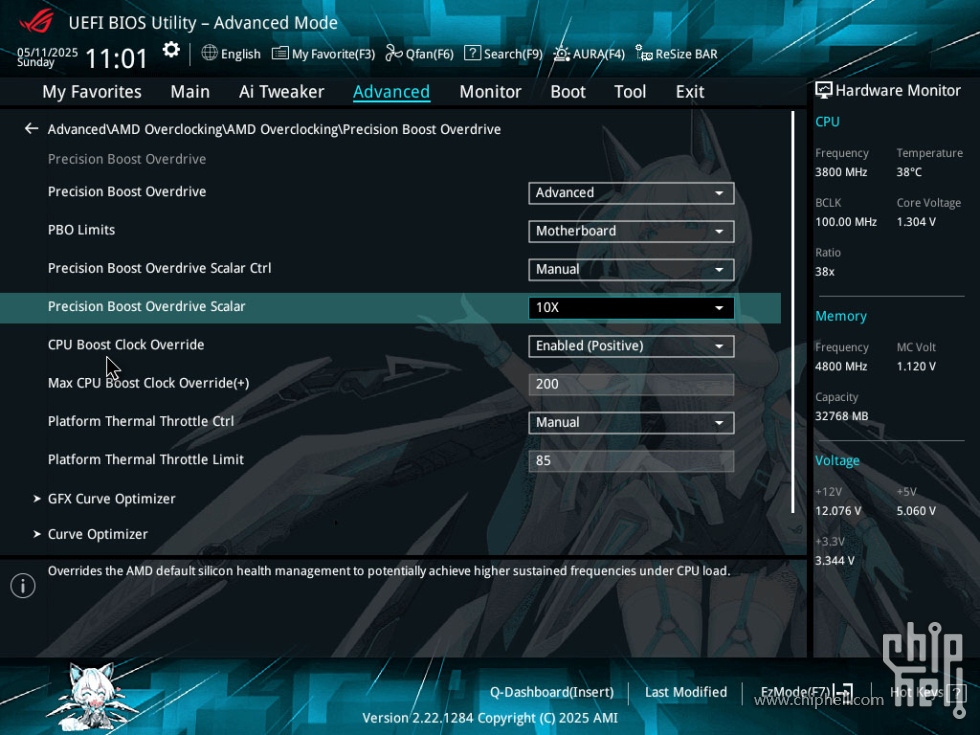Open PBO Limits dropdown showing Motherboard
Image resolution: width=980 pixels, height=735 pixels.
tap(631, 231)
